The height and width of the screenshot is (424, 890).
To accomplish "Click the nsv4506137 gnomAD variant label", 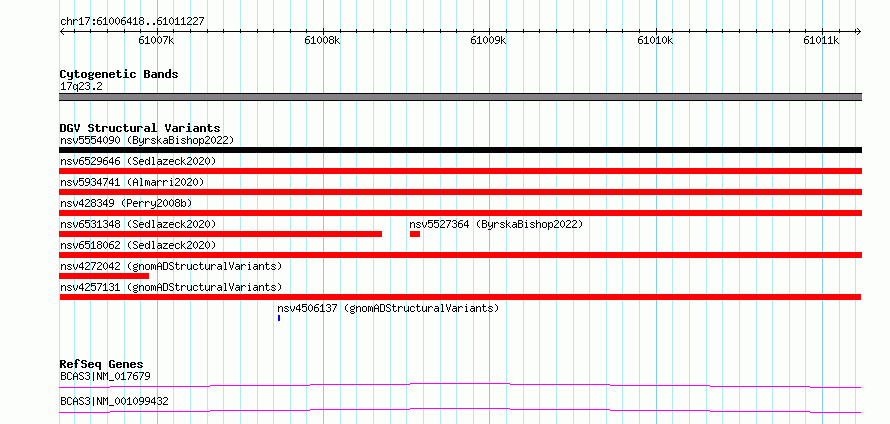I will tap(388, 308).
